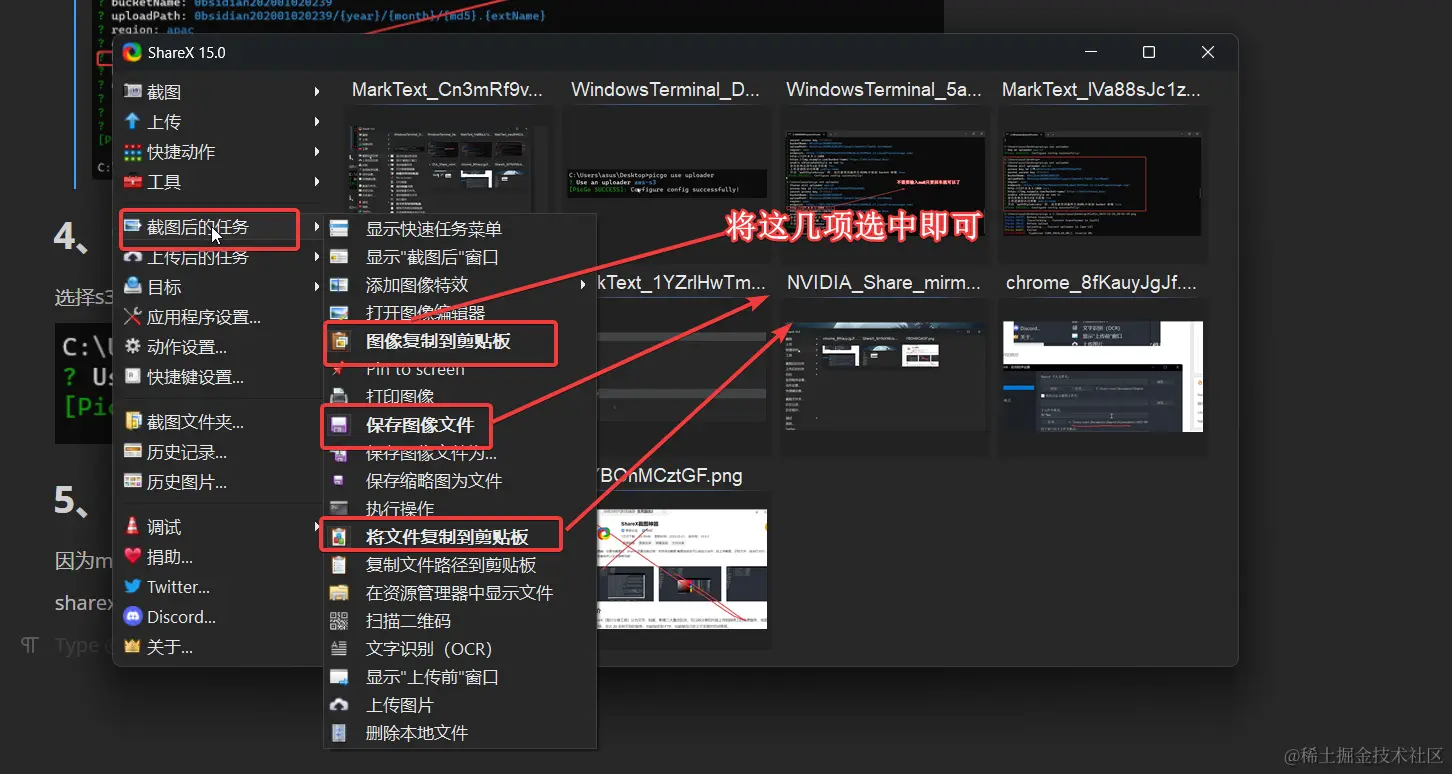The width and height of the screenshot is (1452, 774).
Task: Toggle 显示"上传前"窗口 task
Action: point(460,677)
